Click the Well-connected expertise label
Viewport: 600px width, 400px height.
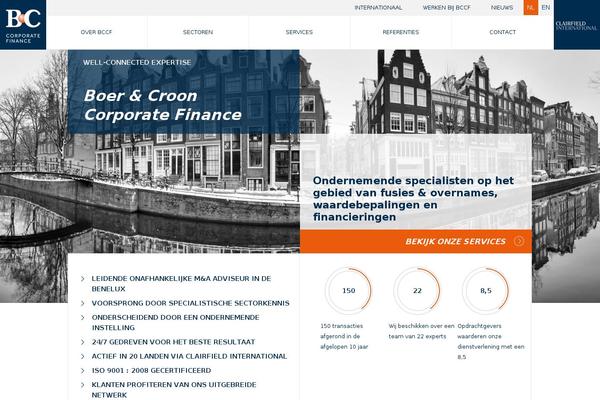click(x=137, y=62)
